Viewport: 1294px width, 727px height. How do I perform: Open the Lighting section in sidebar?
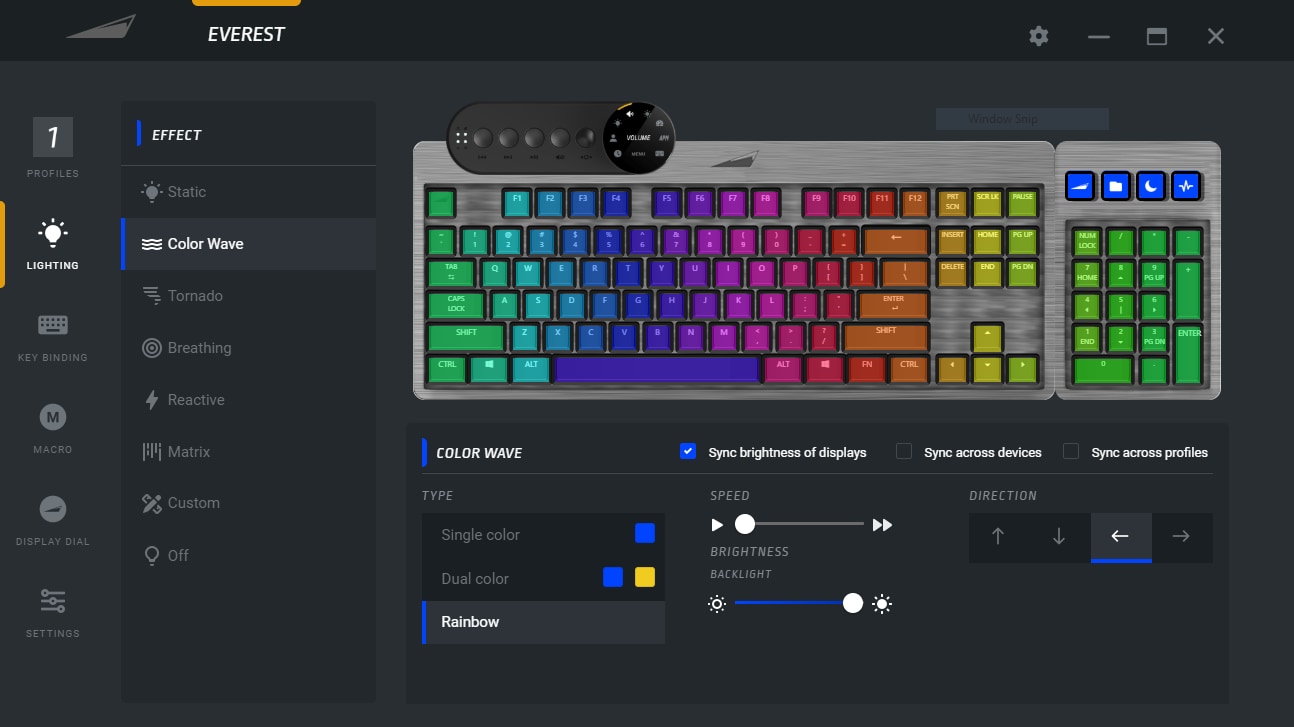click(52, 245)
